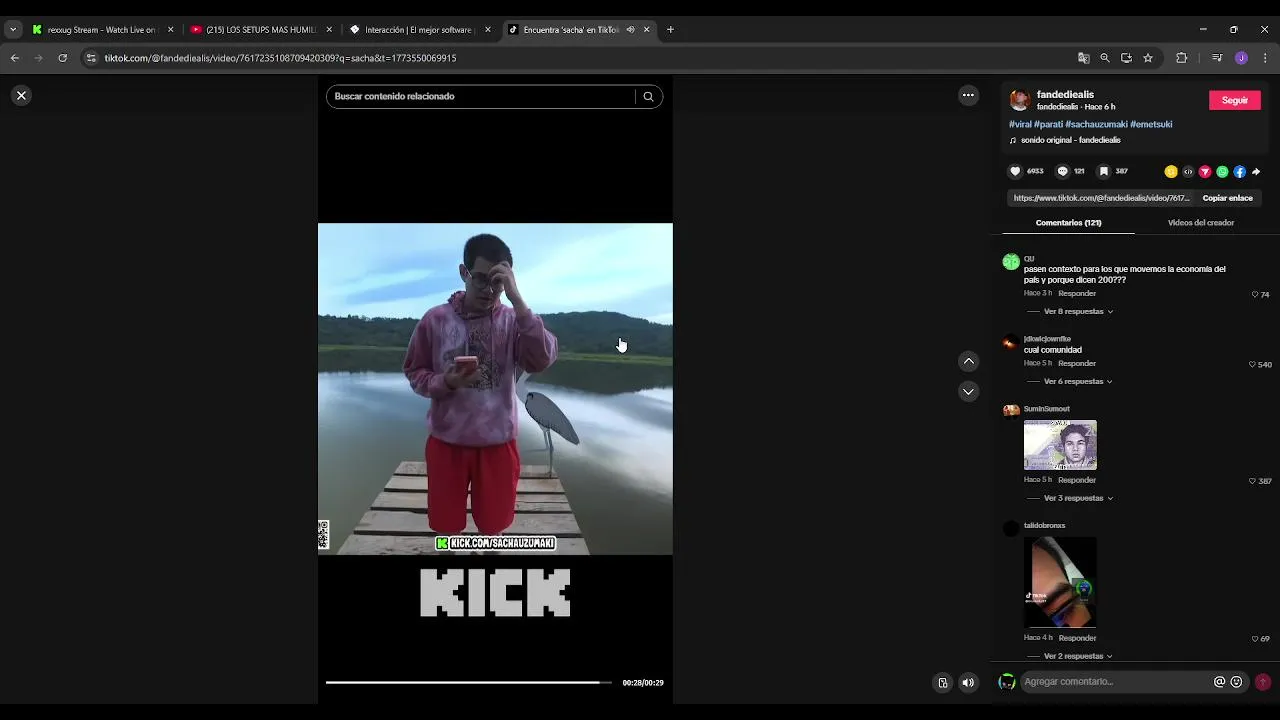Open SuminSumout's comment image
This screenshot has height=720, width=1280.
1060,445
